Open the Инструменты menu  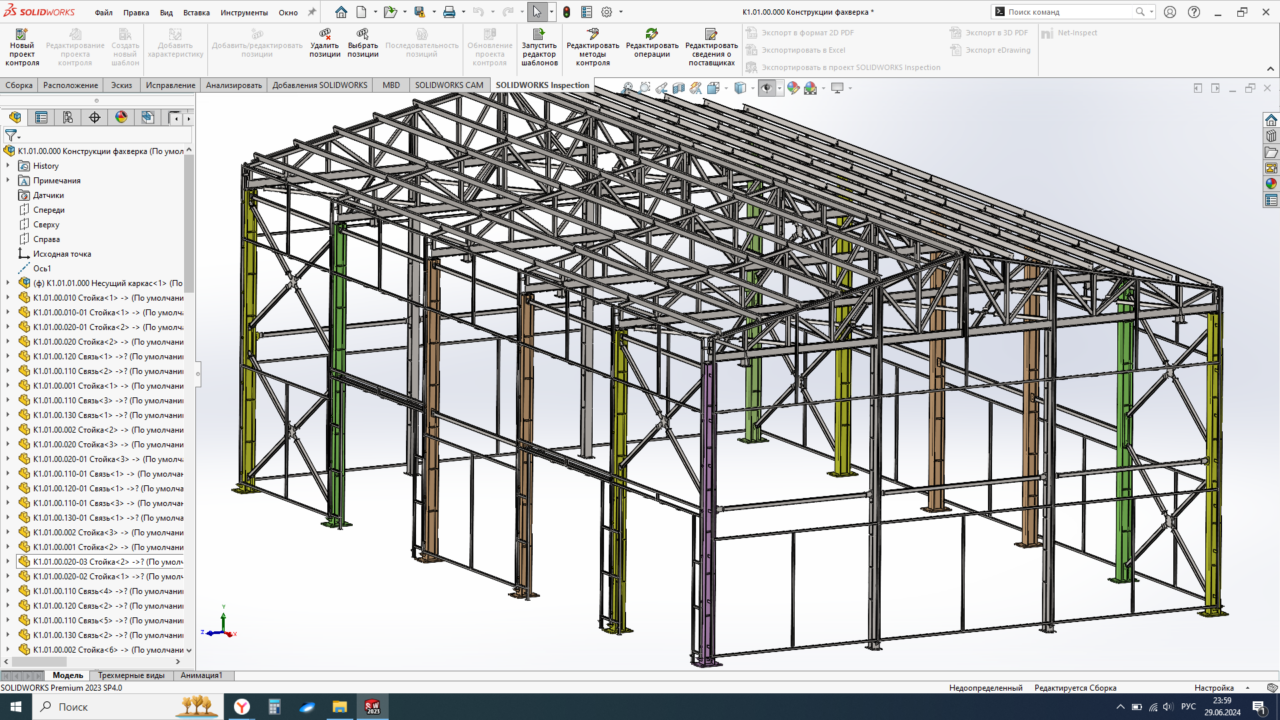pyautogui.click(x=244, y=13)
